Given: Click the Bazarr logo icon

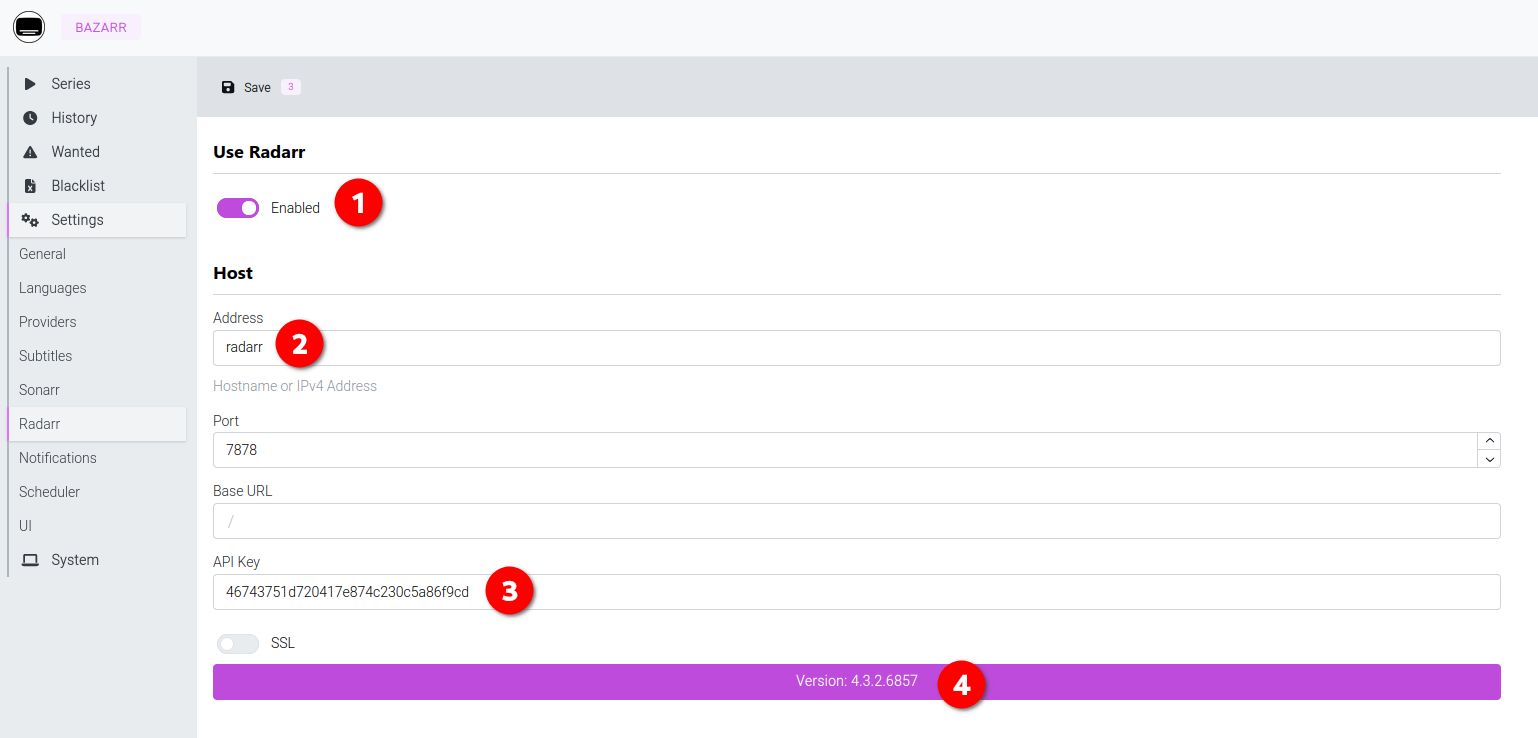Looking at the screenshot, I should (x=29, y=28).
